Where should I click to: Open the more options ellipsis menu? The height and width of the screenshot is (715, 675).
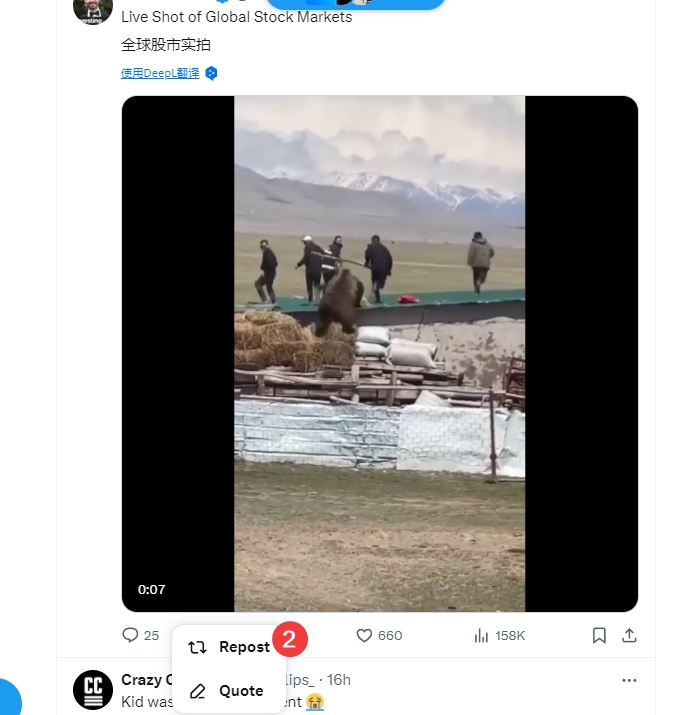point(629,680)
